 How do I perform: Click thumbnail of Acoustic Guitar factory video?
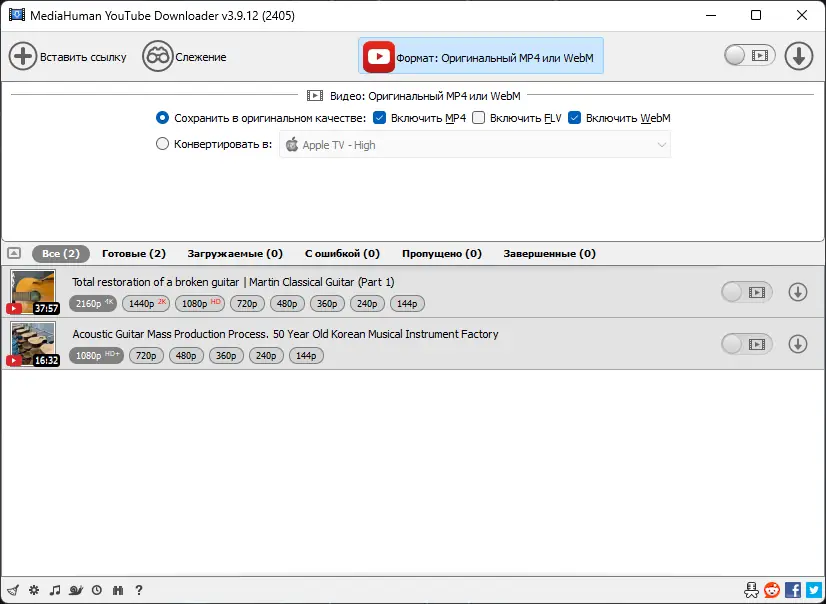pos(33,343)
